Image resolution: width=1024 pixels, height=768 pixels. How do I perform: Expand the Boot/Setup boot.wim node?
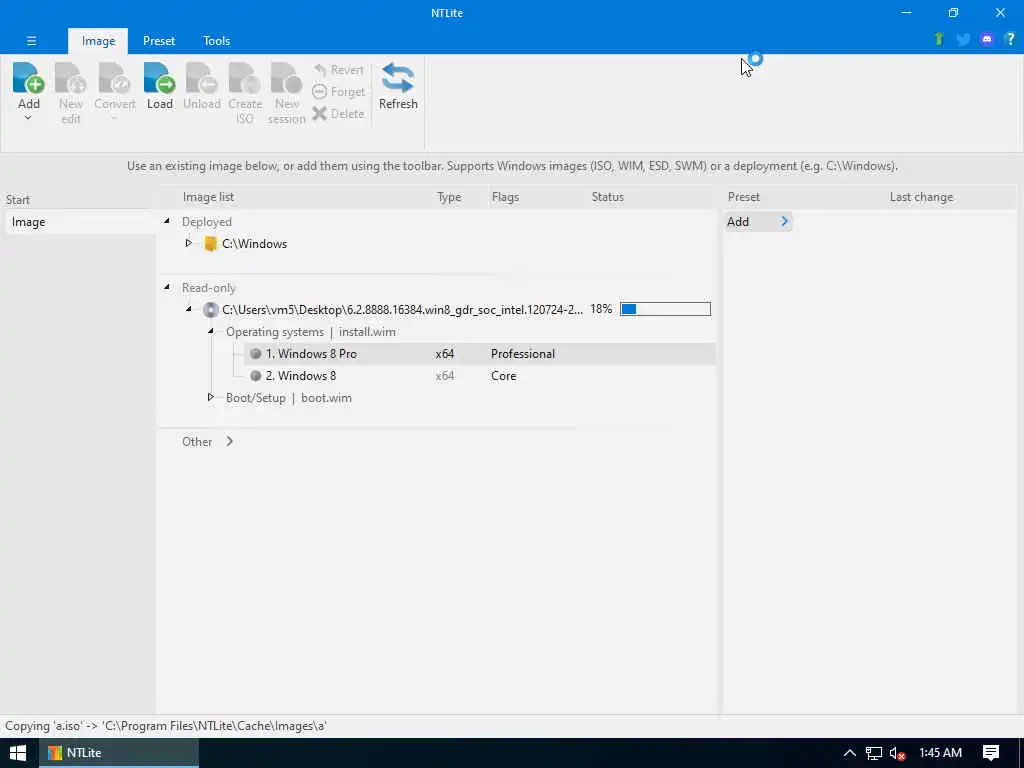click(x=210, y=397)
